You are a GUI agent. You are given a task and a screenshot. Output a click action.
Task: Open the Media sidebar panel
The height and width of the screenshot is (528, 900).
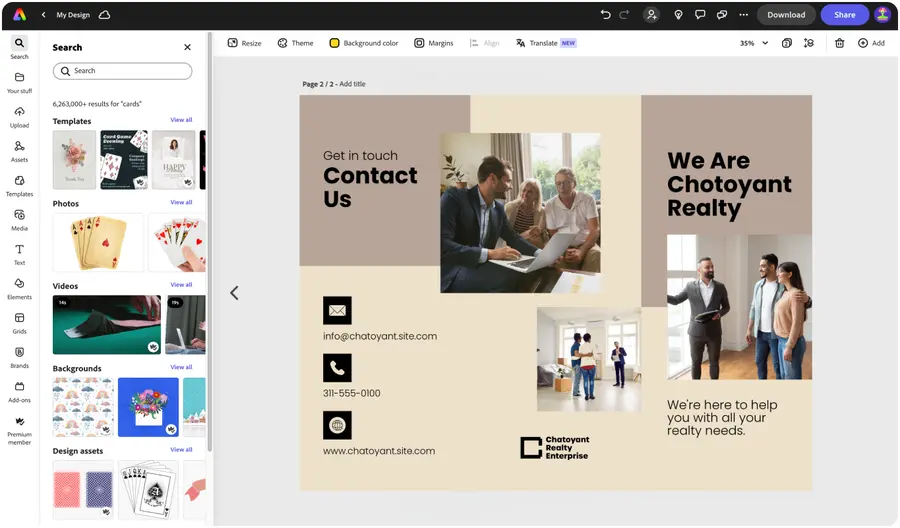coord(20,220)
